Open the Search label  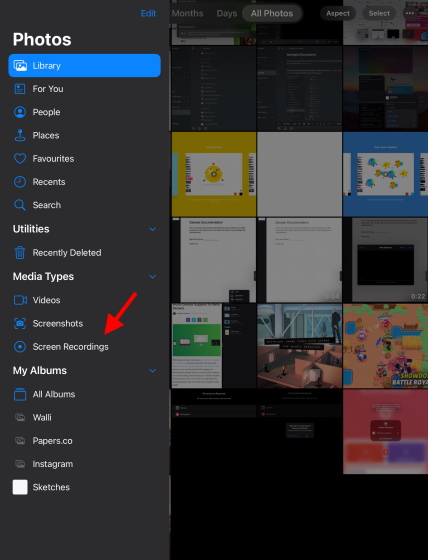click(x=47, y=205)
